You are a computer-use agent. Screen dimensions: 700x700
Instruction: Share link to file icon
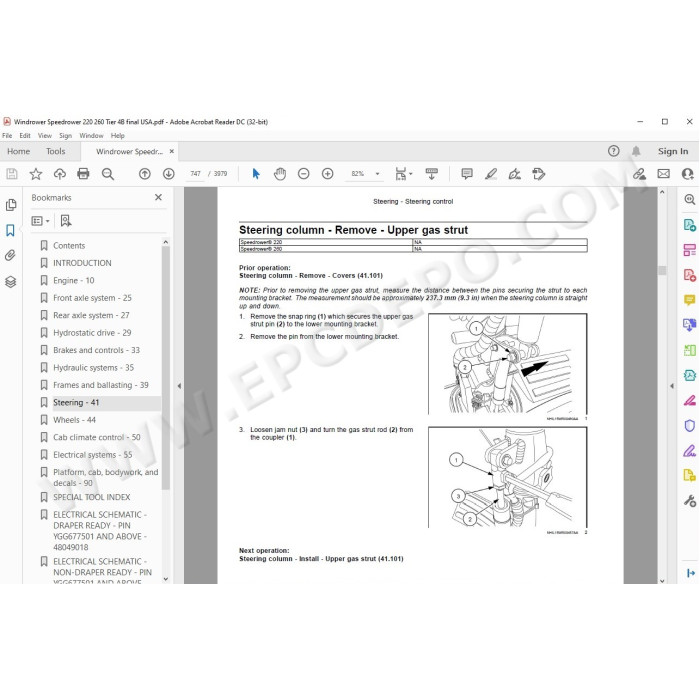[x=639, y=174]
